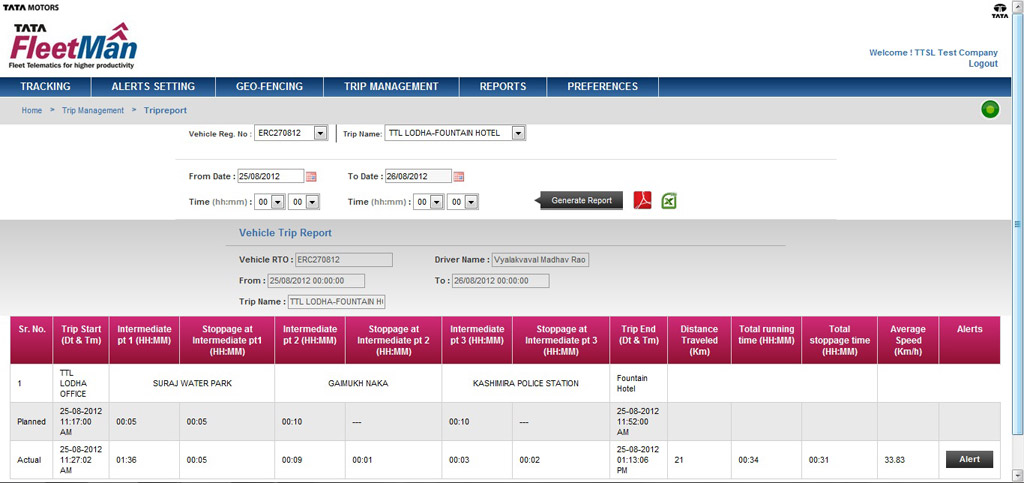Export report to Excel icon
The image size is (1024, 483).
(669, 201)
